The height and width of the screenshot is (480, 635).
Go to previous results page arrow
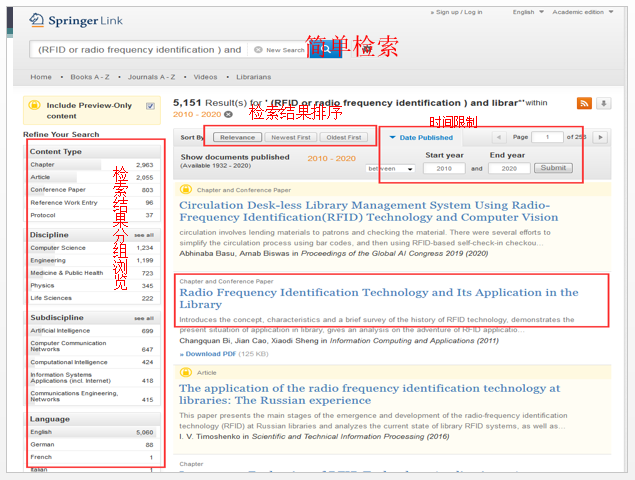pos(499,137)
